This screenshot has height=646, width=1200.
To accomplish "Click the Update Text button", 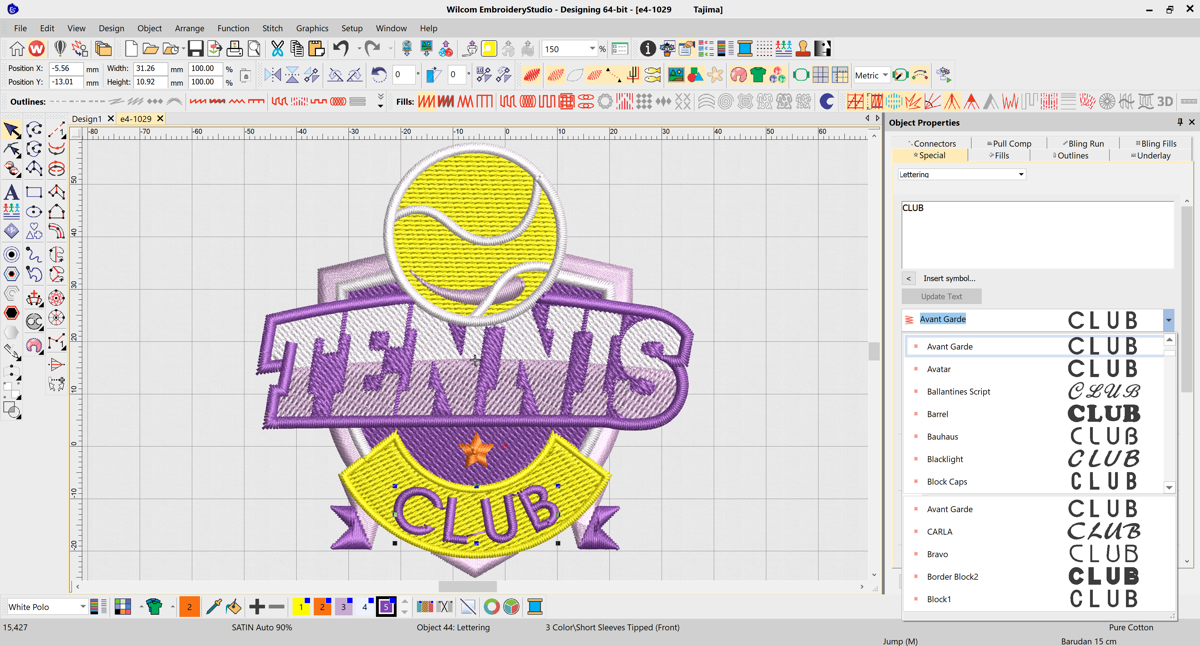I will [941, 297].
